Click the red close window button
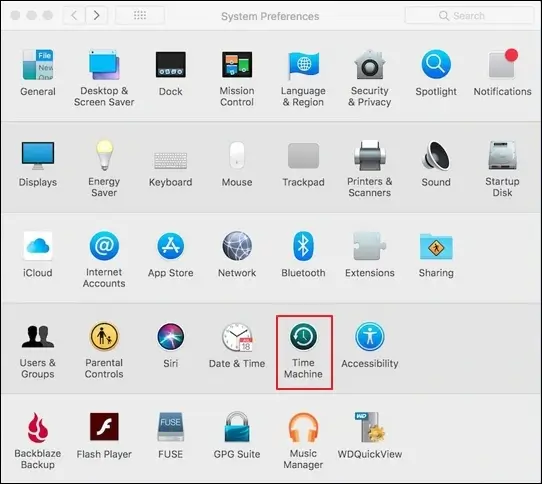 coord(15,15)
